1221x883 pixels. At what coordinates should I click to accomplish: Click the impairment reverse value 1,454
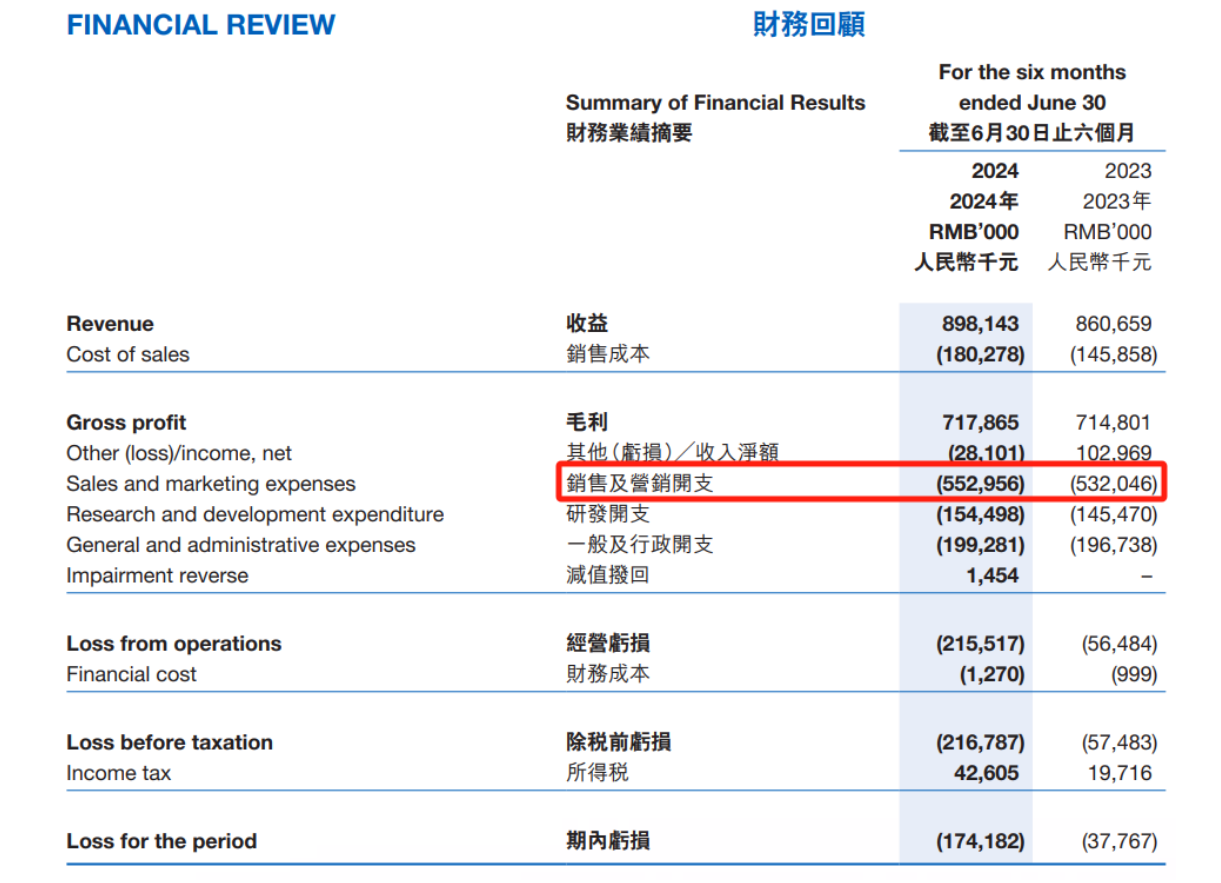click(992, 576)
